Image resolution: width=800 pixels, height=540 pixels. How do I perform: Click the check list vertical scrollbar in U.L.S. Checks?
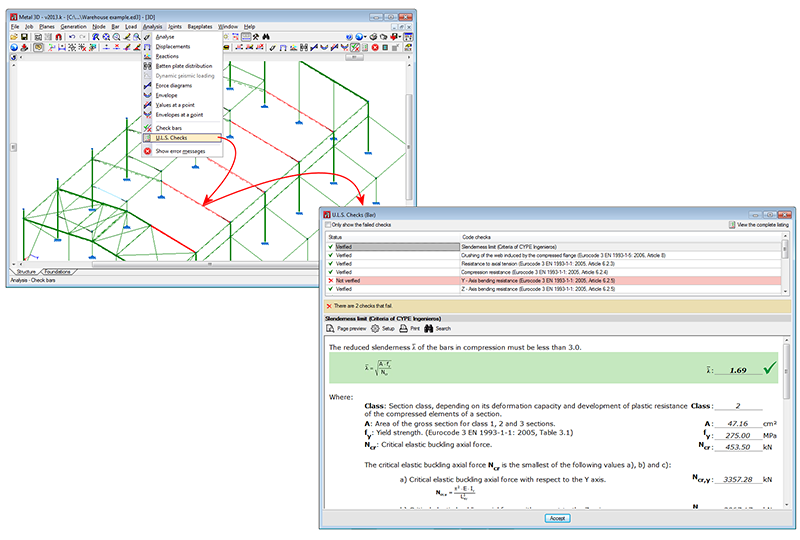785,263
